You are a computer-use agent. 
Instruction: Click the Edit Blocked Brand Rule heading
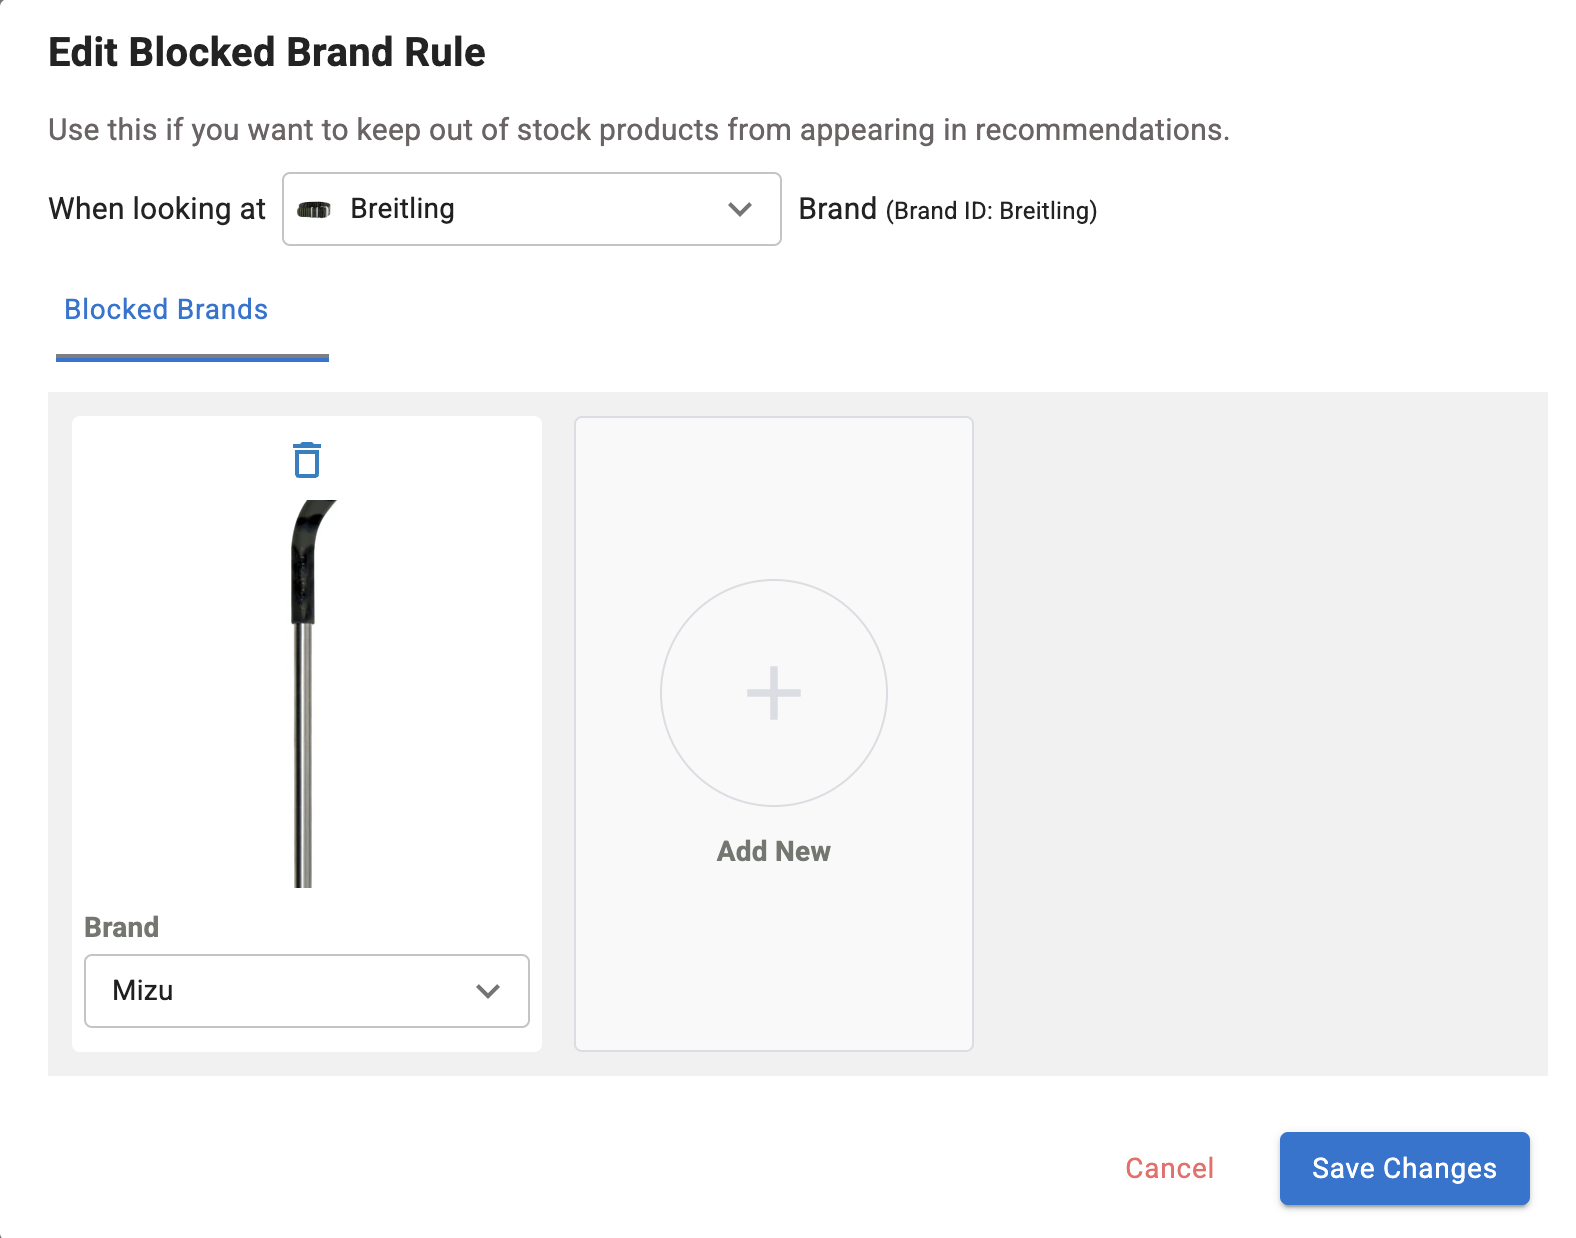(x=267, y=52)
